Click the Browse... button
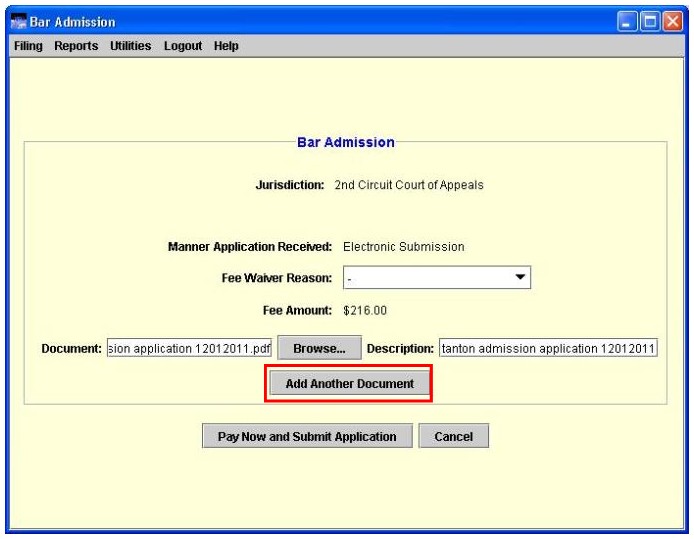Viewport: 694px width, 539px height. tap(320, 348)
